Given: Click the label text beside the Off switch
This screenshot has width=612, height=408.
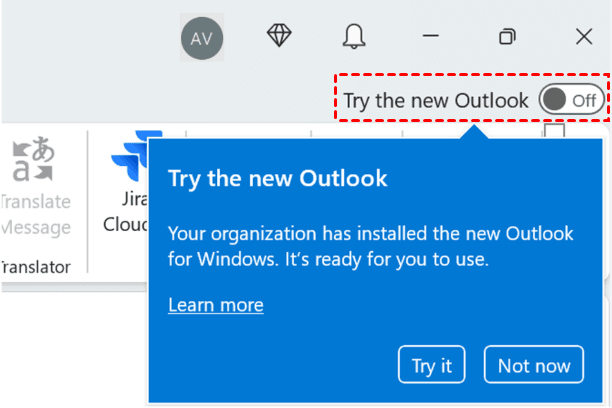Looking at the screenshot, I should (435, 100).
